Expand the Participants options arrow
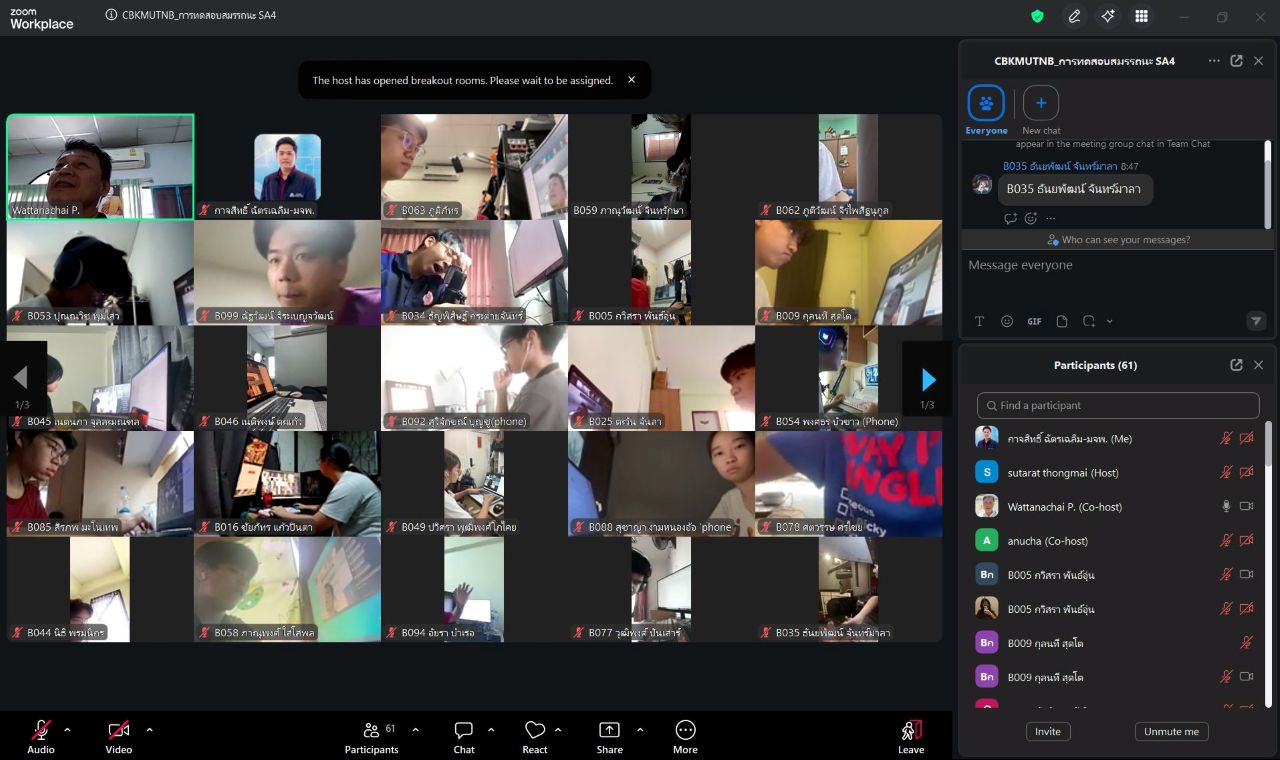 coord(416,729)
